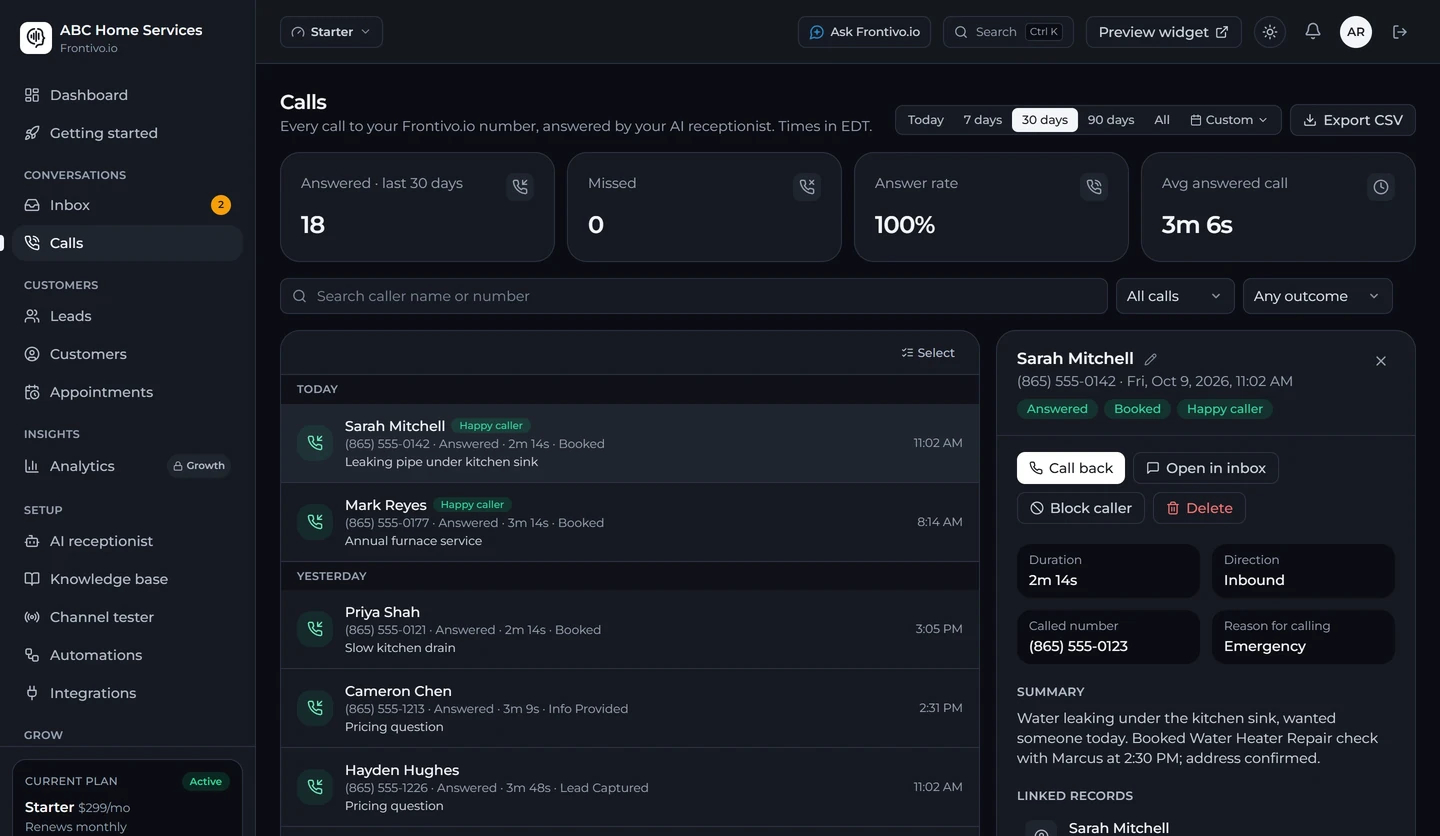Image resolution: width=1440 pixels, height=836 pixels.
Task: Open Analytics in the sidebar
Action: click(x=128, y=466)
